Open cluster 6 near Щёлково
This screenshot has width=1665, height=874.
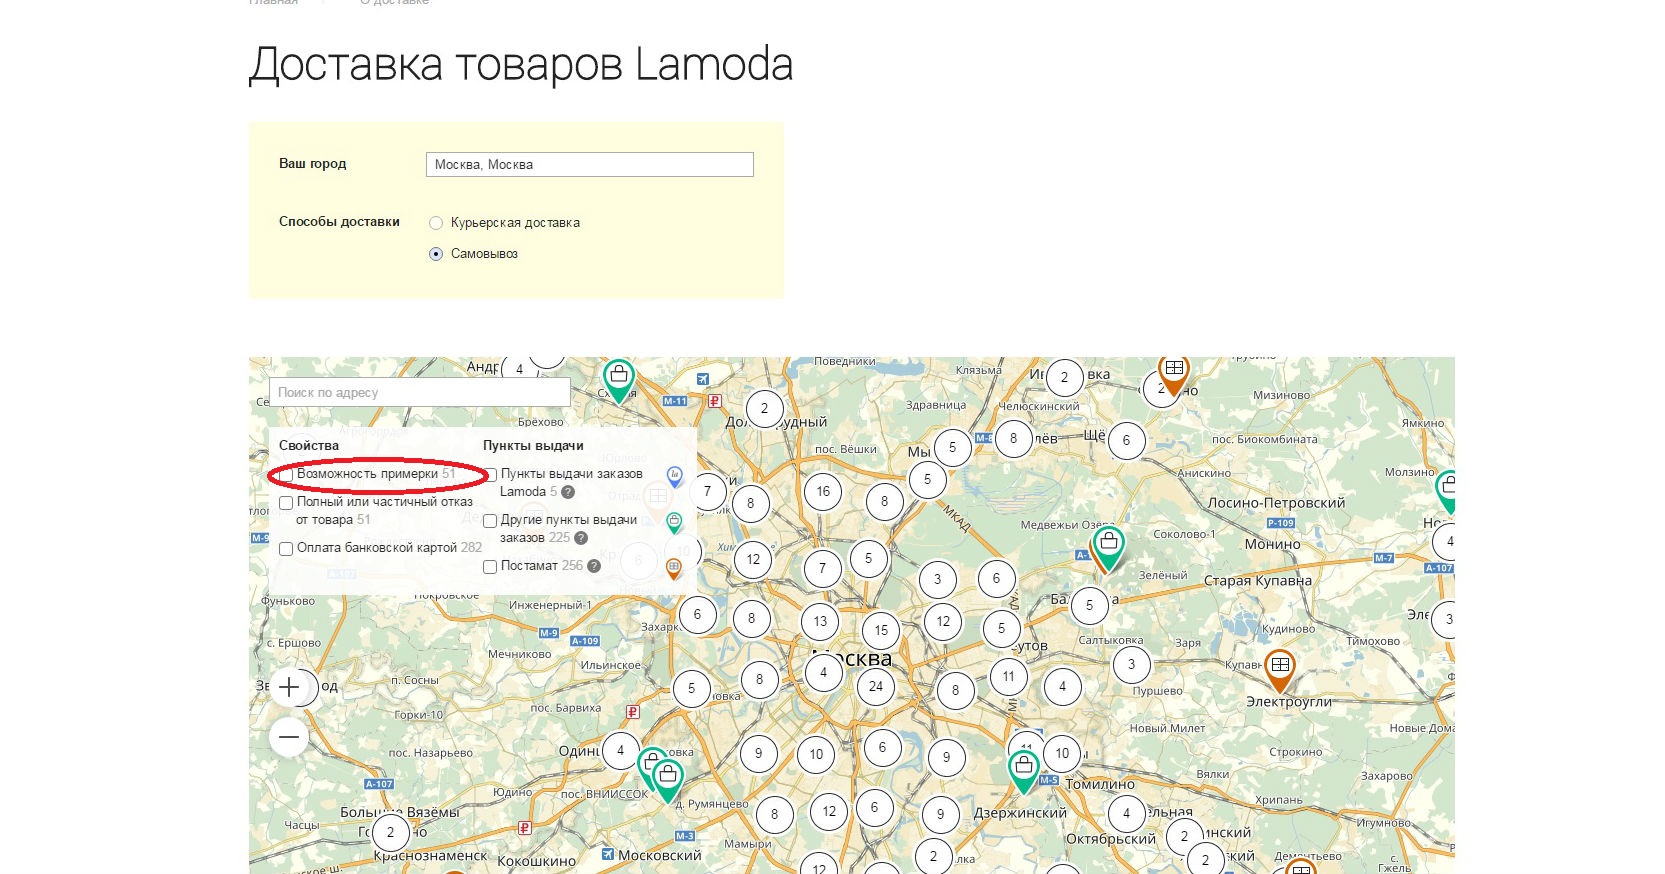click(x=1126, y=440)
